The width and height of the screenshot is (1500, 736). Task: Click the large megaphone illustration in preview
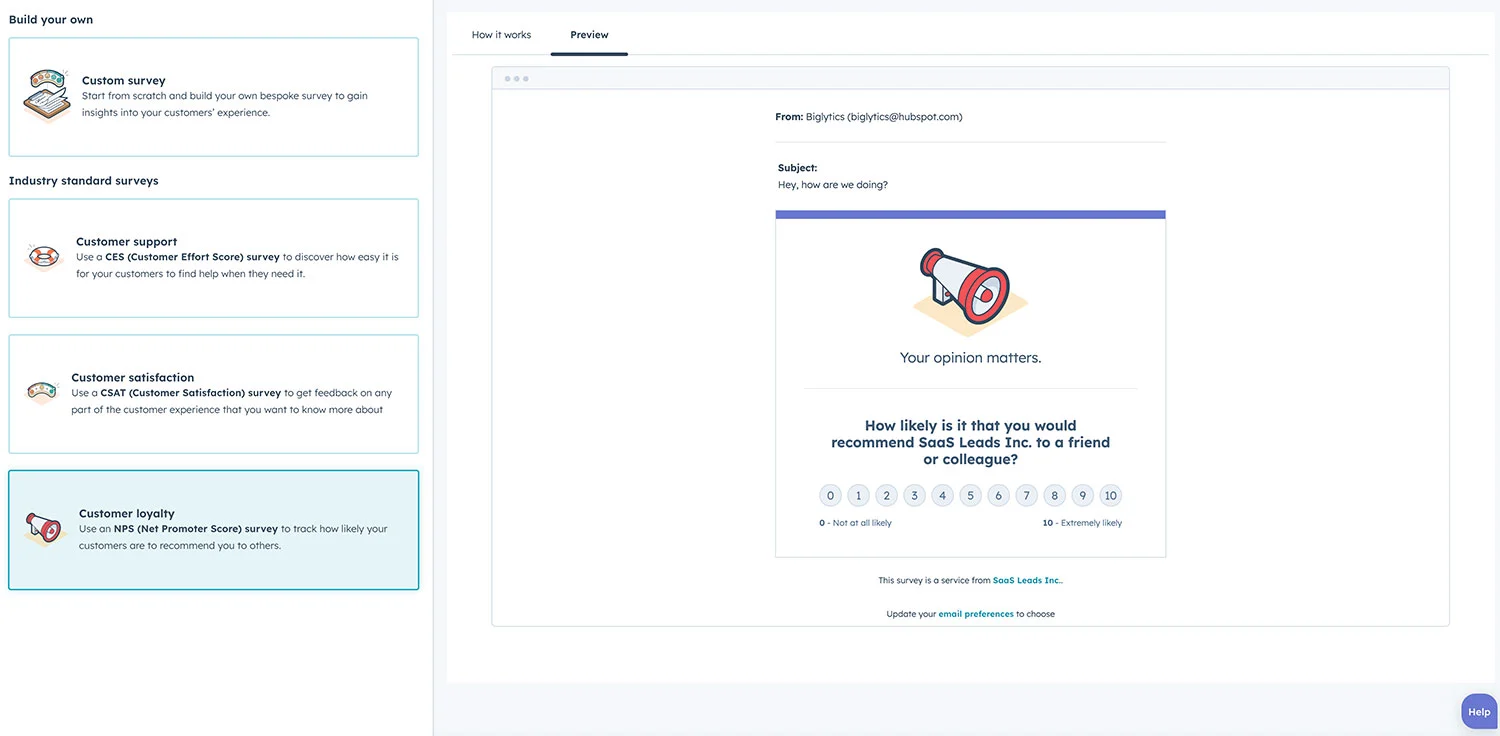point(969,290)
